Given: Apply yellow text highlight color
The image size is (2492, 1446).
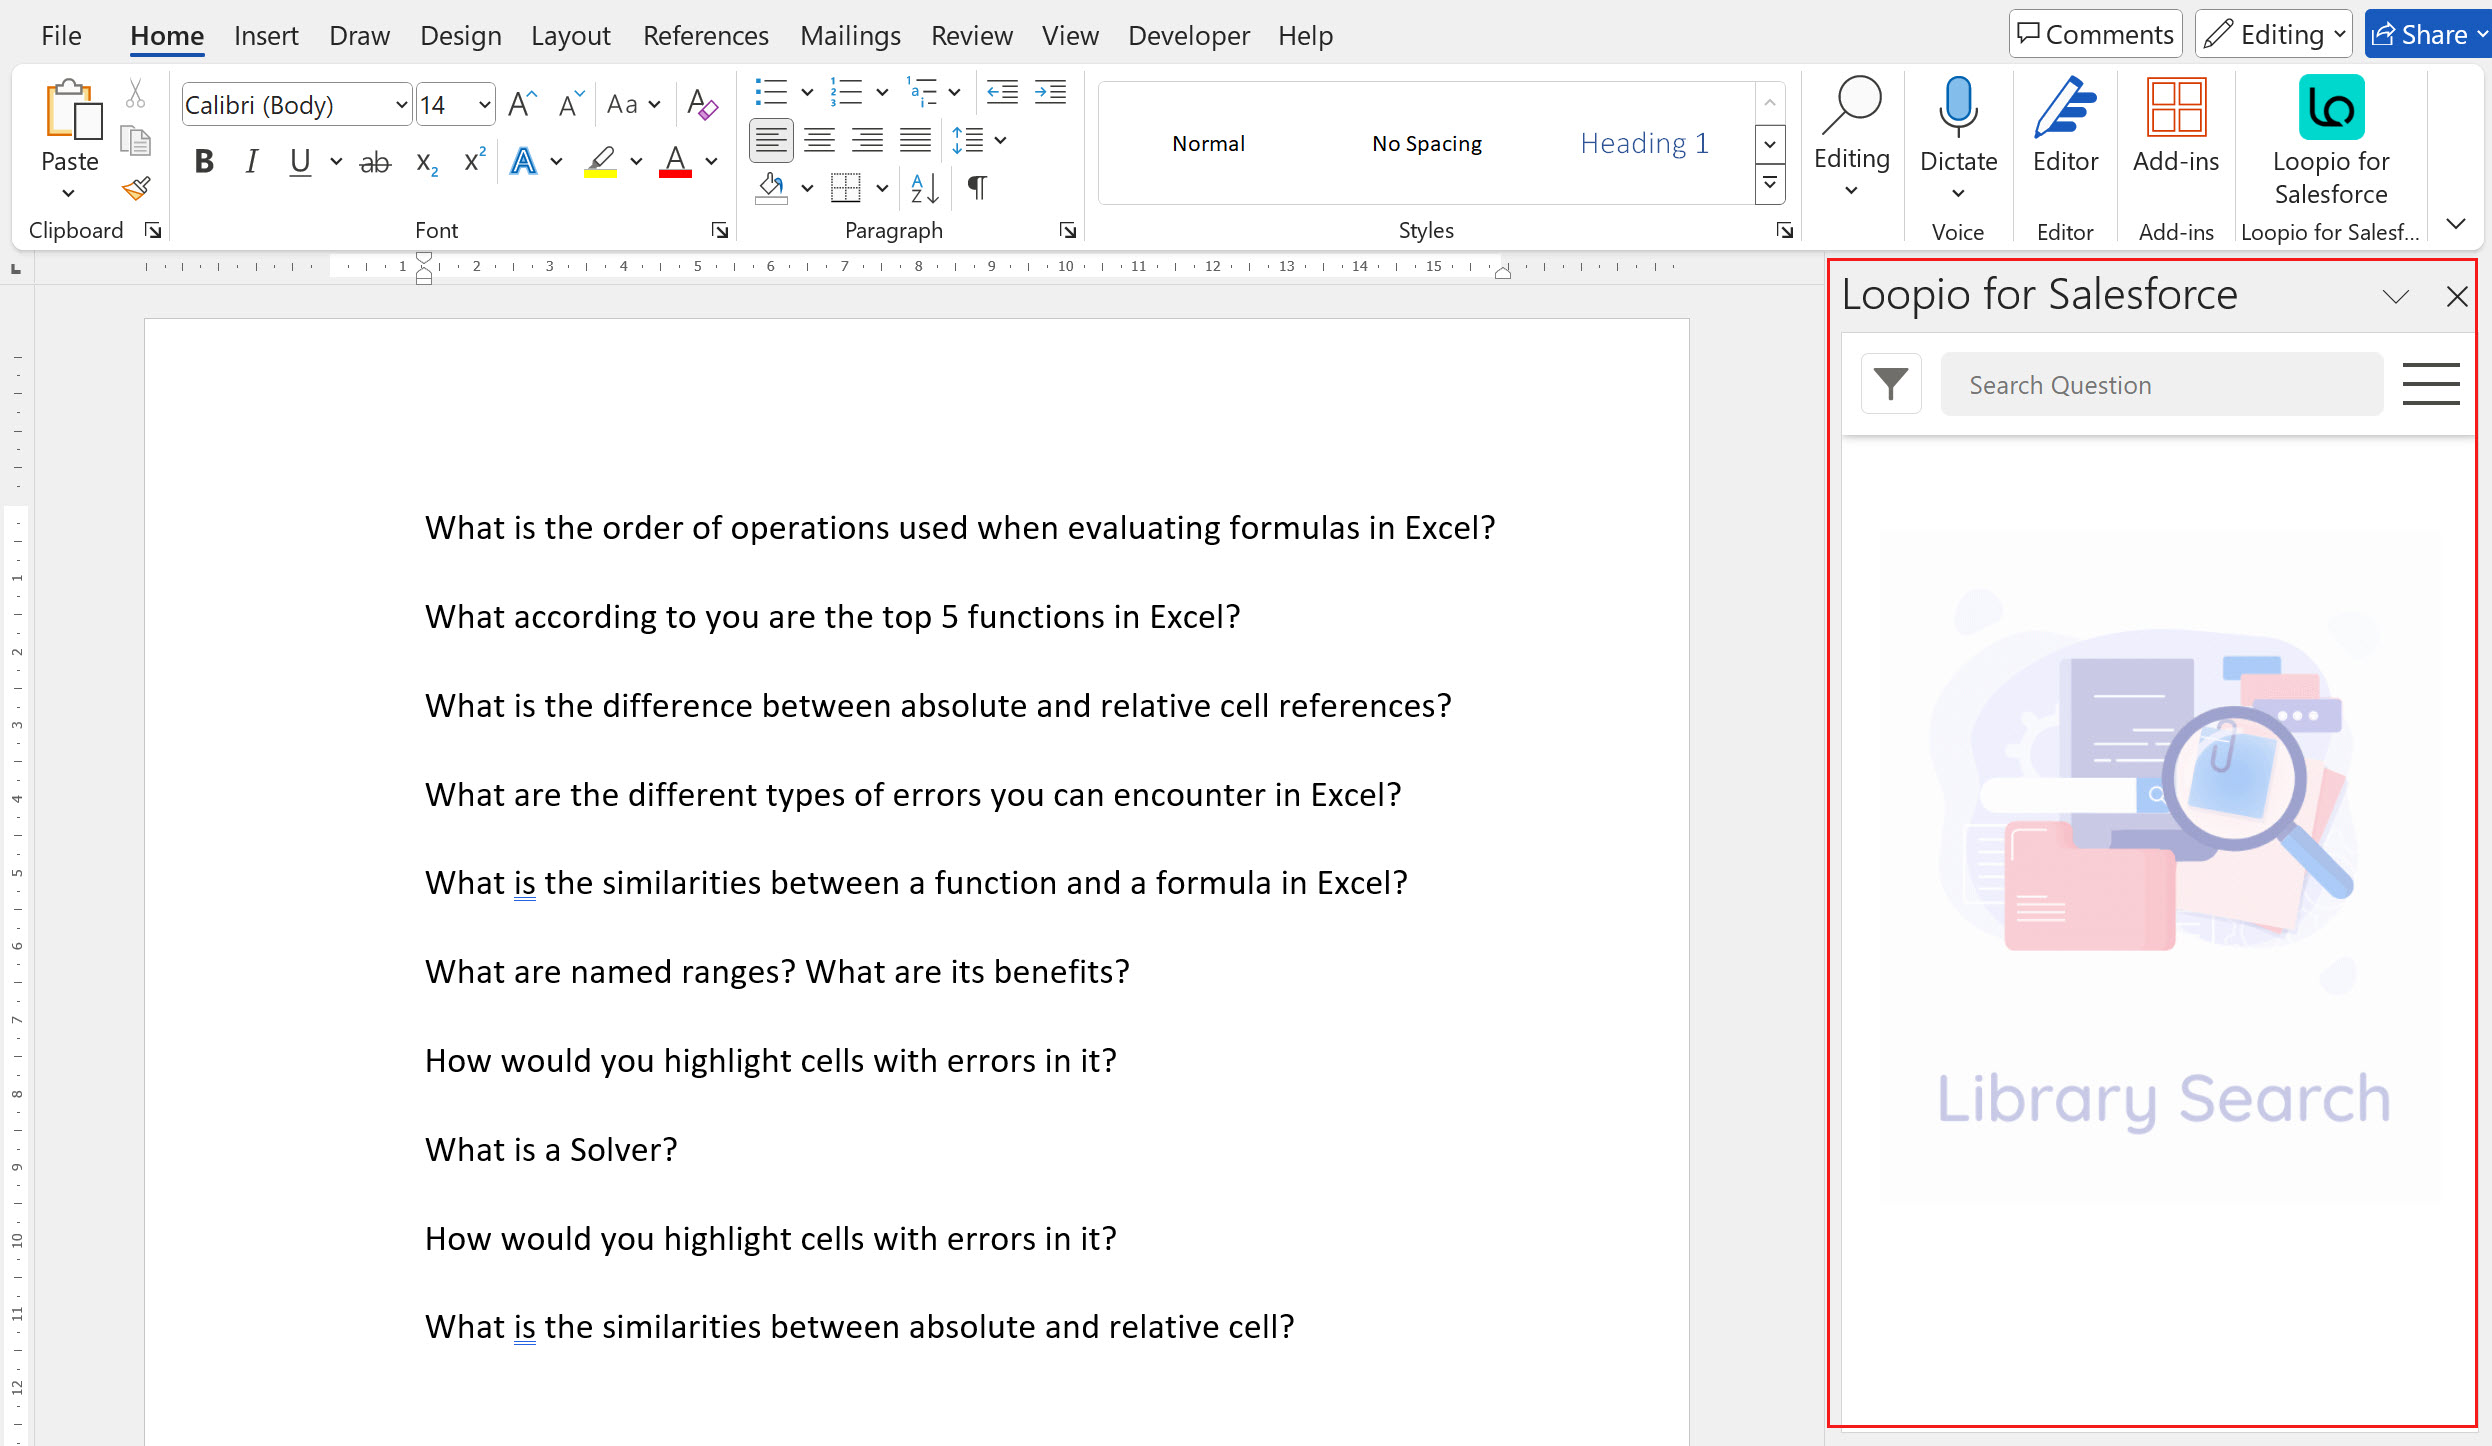Looking at the screenshot, I should 600,162.
